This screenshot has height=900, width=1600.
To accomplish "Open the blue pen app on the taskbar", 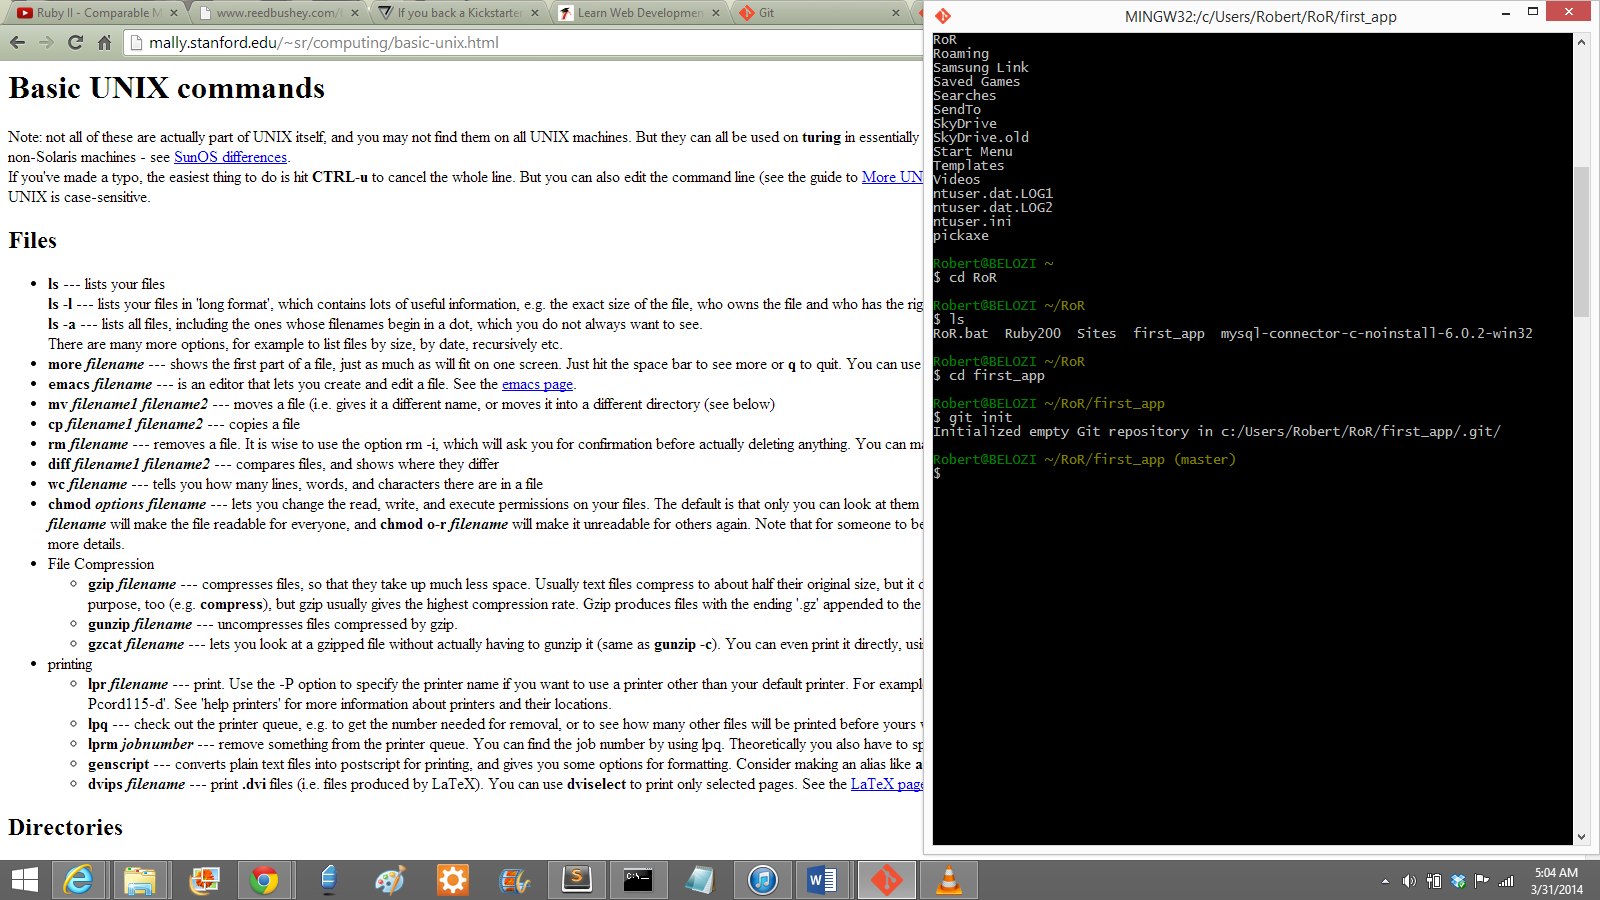I will click(327, 880).
